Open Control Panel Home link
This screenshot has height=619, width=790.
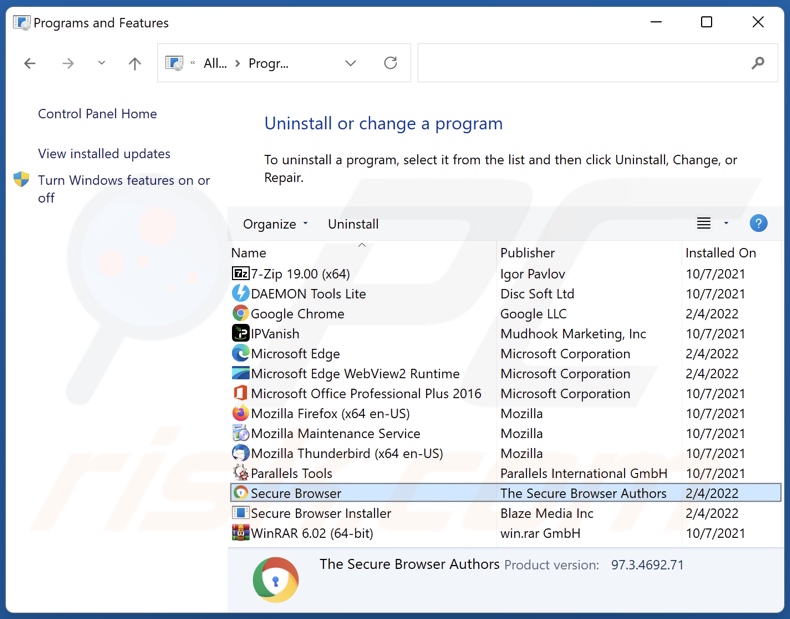pos(97,114)
